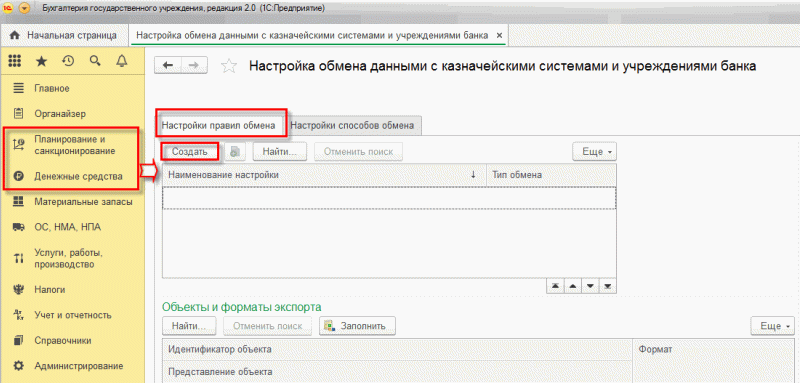Open Планирование и санкционирование section
800x383 pixels.
[x=73, y=145]
